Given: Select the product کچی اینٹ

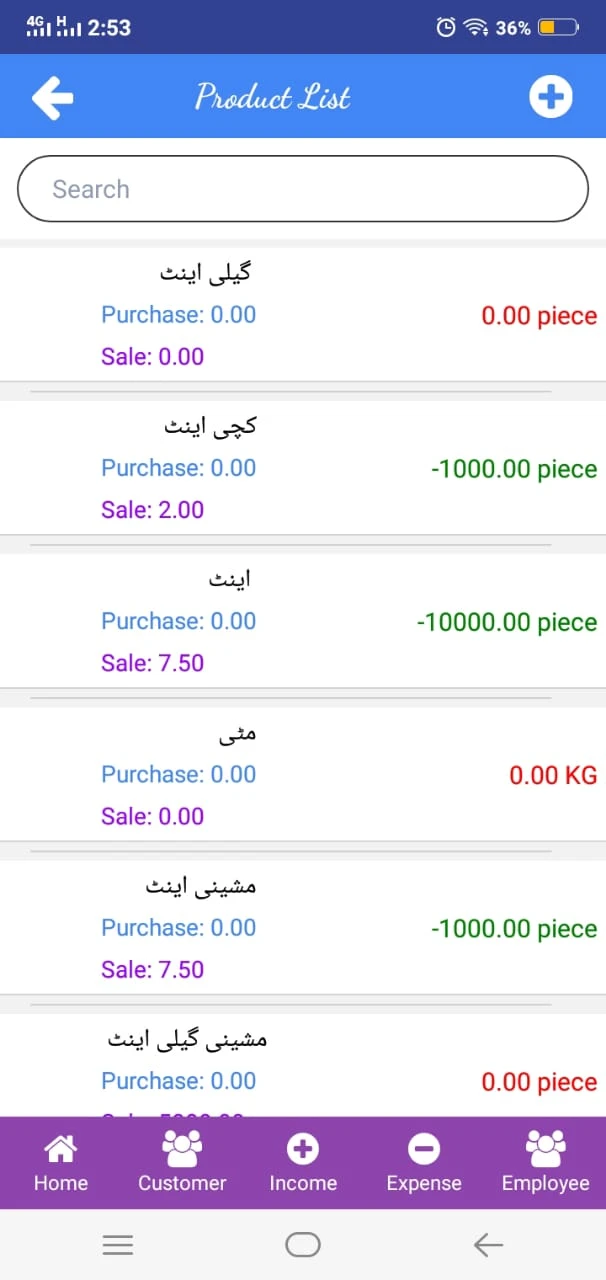Looking at the screenshot, I should point(210,425).
